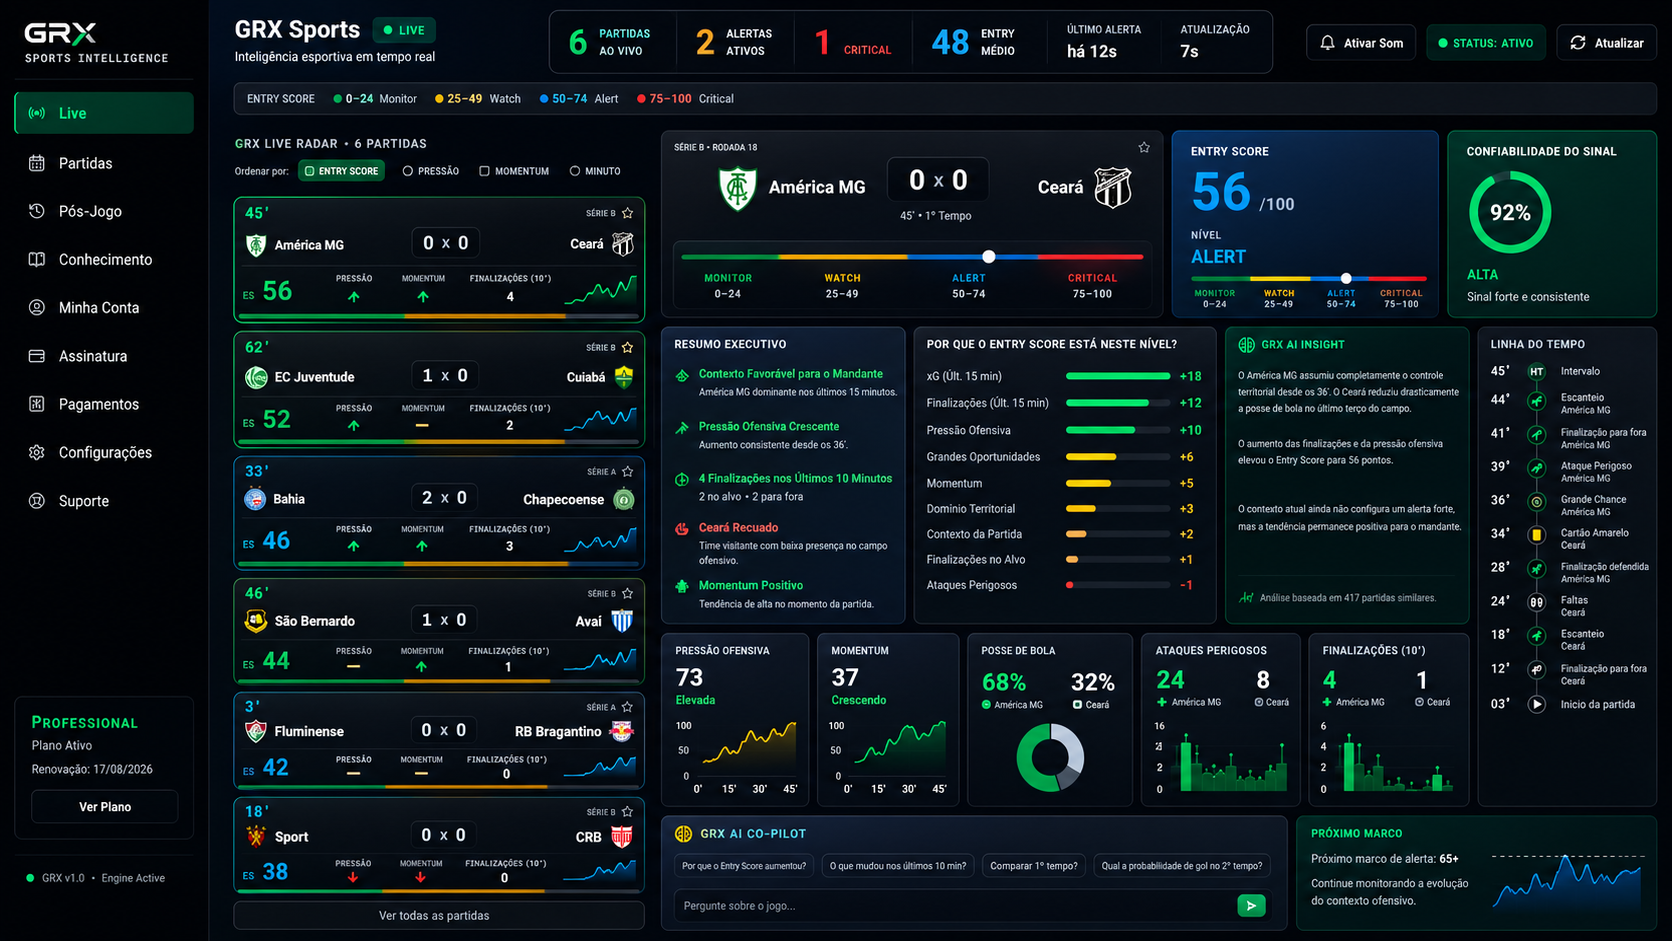Favorite the América MG match header star
Image resolution: width=1672 pixels, height=941 pixels.
[1144, 148]
